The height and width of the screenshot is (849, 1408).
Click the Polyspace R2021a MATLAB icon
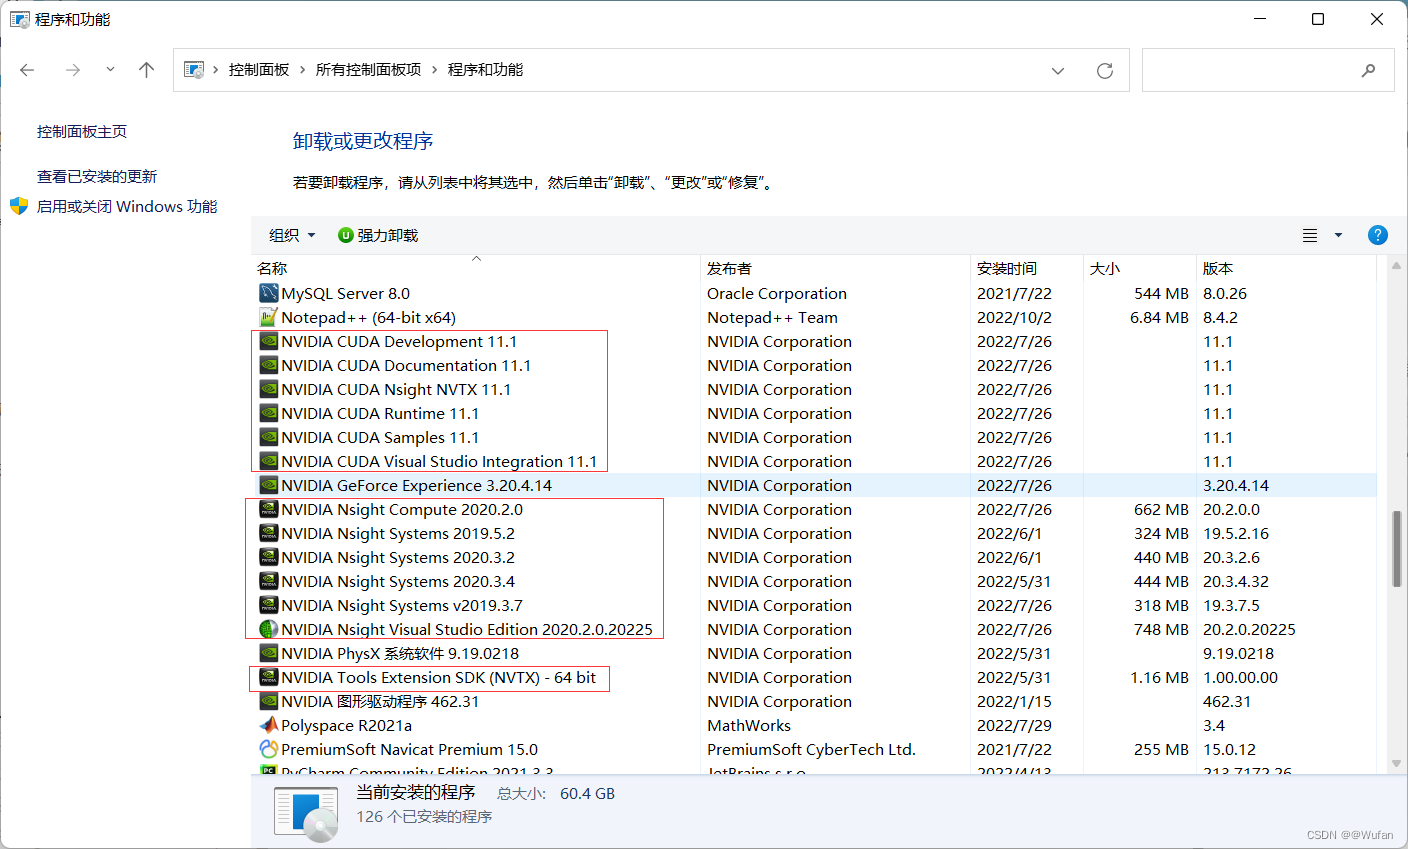[268, 725]
